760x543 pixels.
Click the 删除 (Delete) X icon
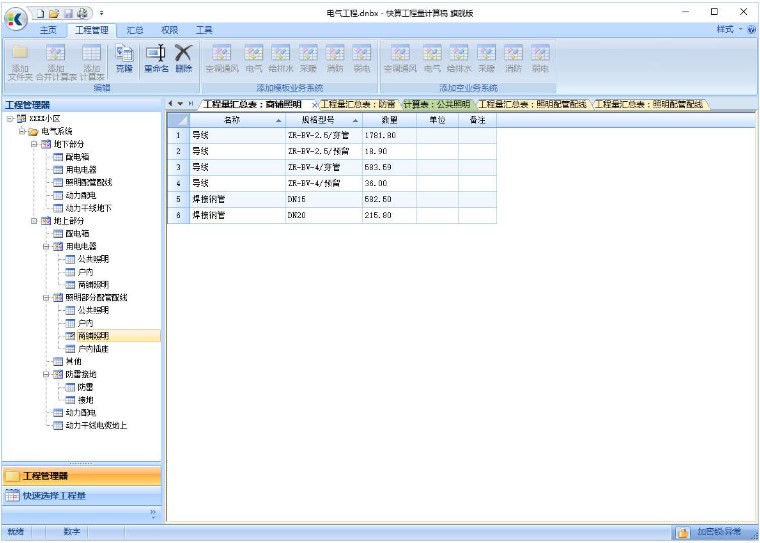point(183,56)
